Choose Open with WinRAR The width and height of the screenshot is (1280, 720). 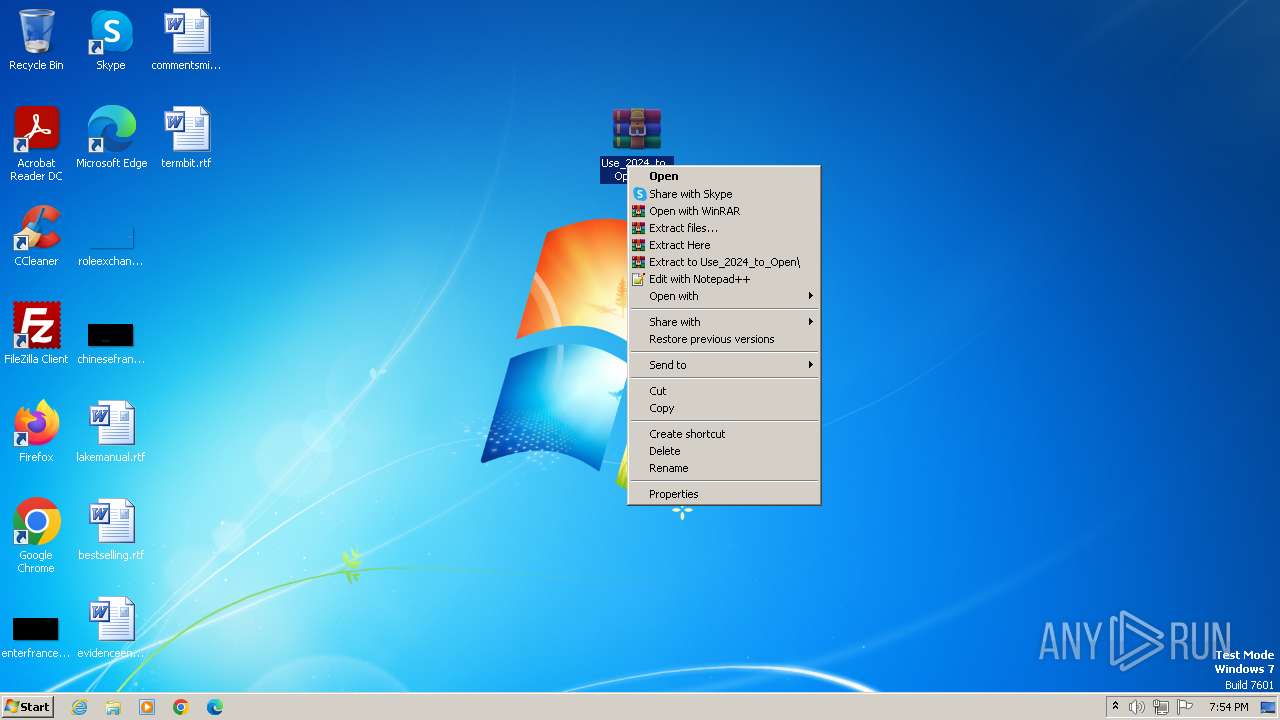point(724,211)
